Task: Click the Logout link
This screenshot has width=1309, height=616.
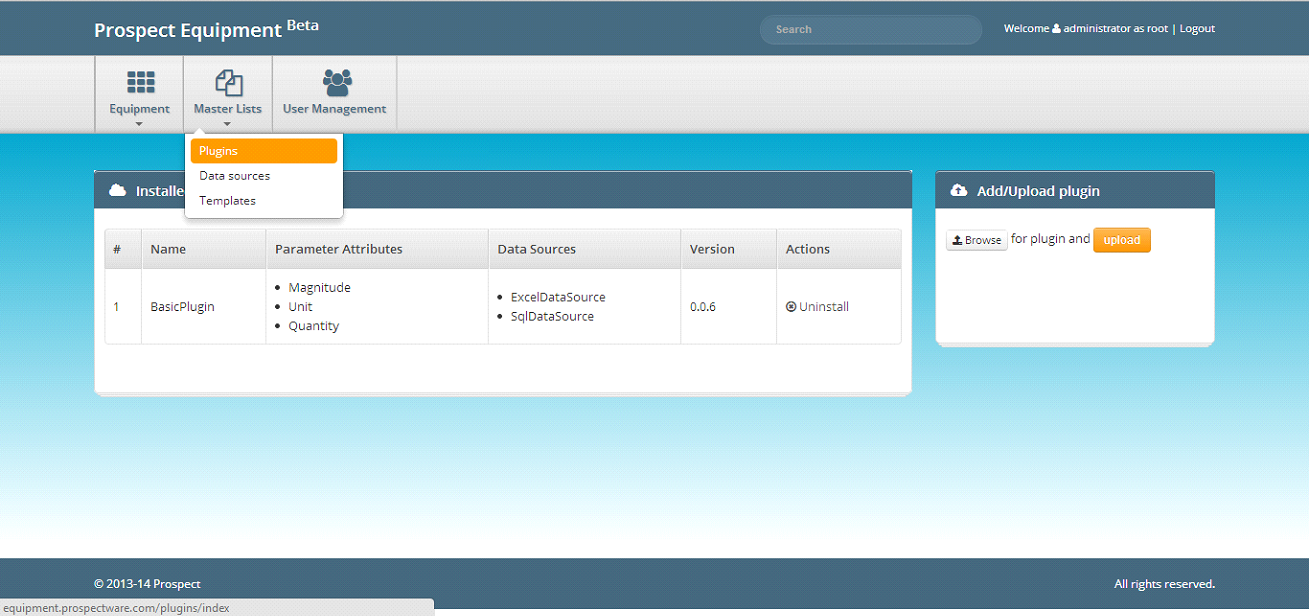Action: tap(1197, 29)
